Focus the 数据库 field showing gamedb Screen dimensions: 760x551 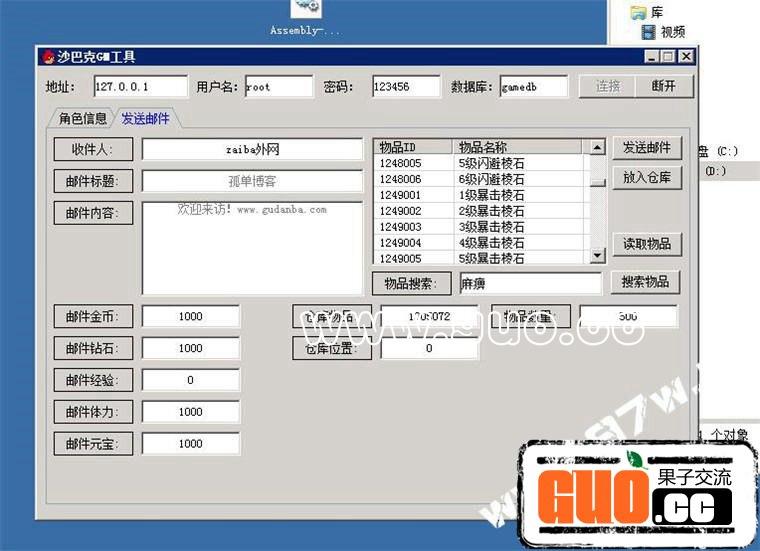click(534, 87)
